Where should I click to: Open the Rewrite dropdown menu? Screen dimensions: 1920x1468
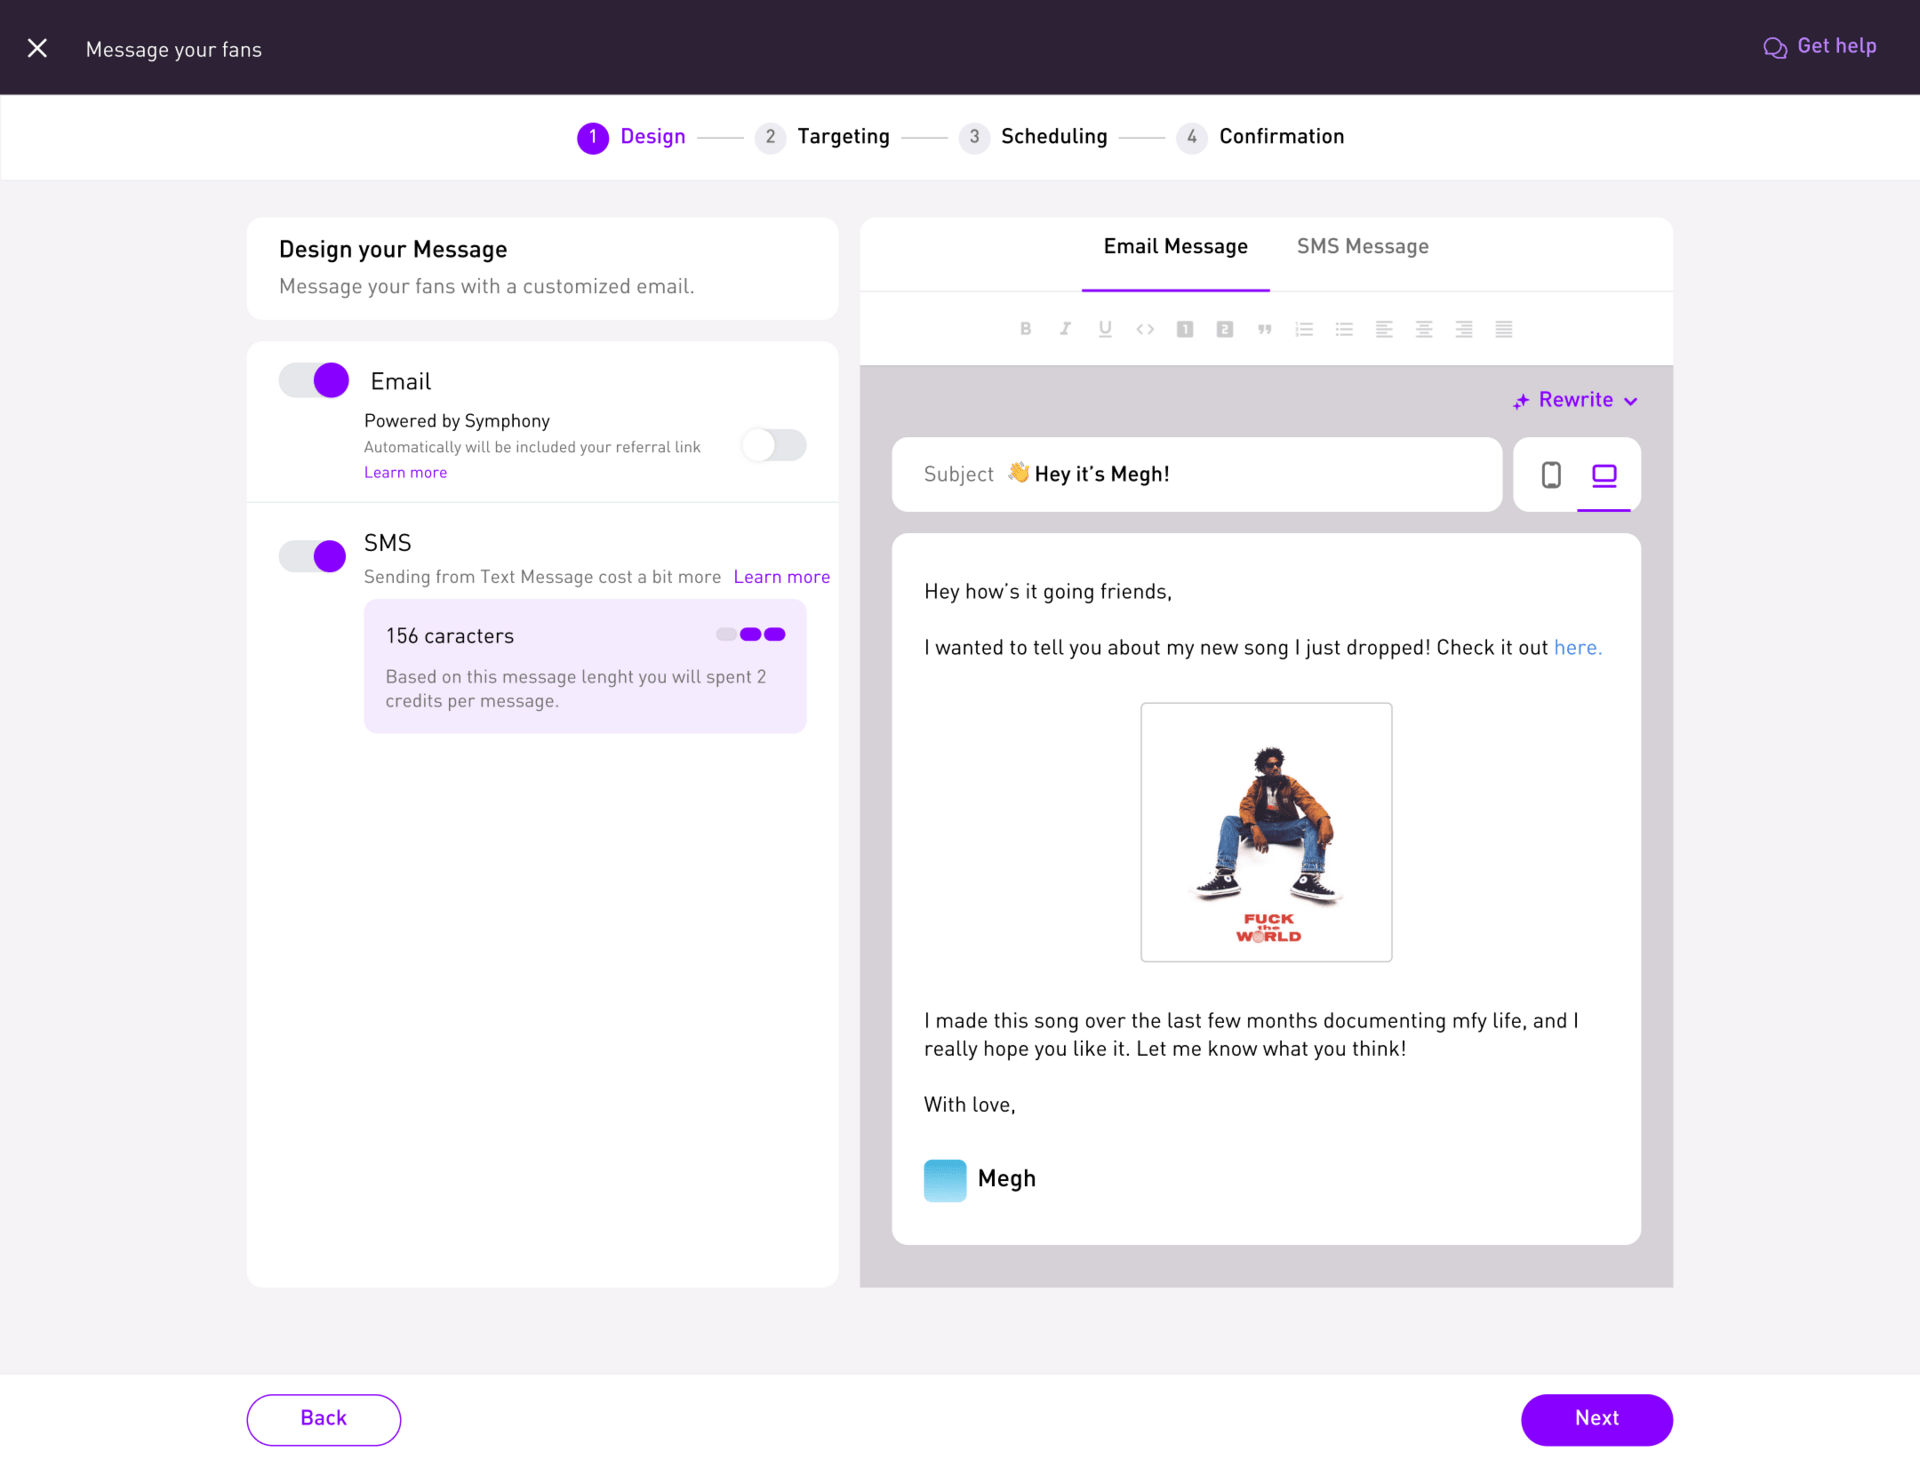[1575, 400]
